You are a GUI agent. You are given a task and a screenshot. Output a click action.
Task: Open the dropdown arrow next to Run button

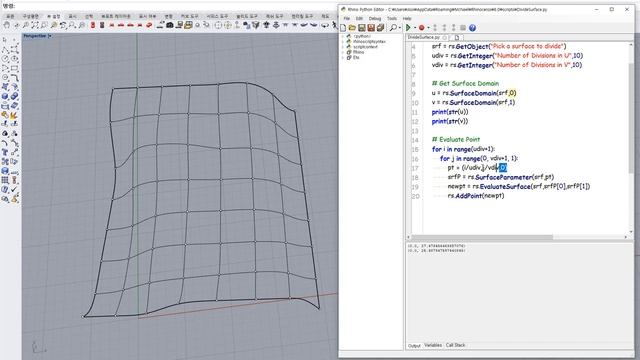click(x=414, y=28)
